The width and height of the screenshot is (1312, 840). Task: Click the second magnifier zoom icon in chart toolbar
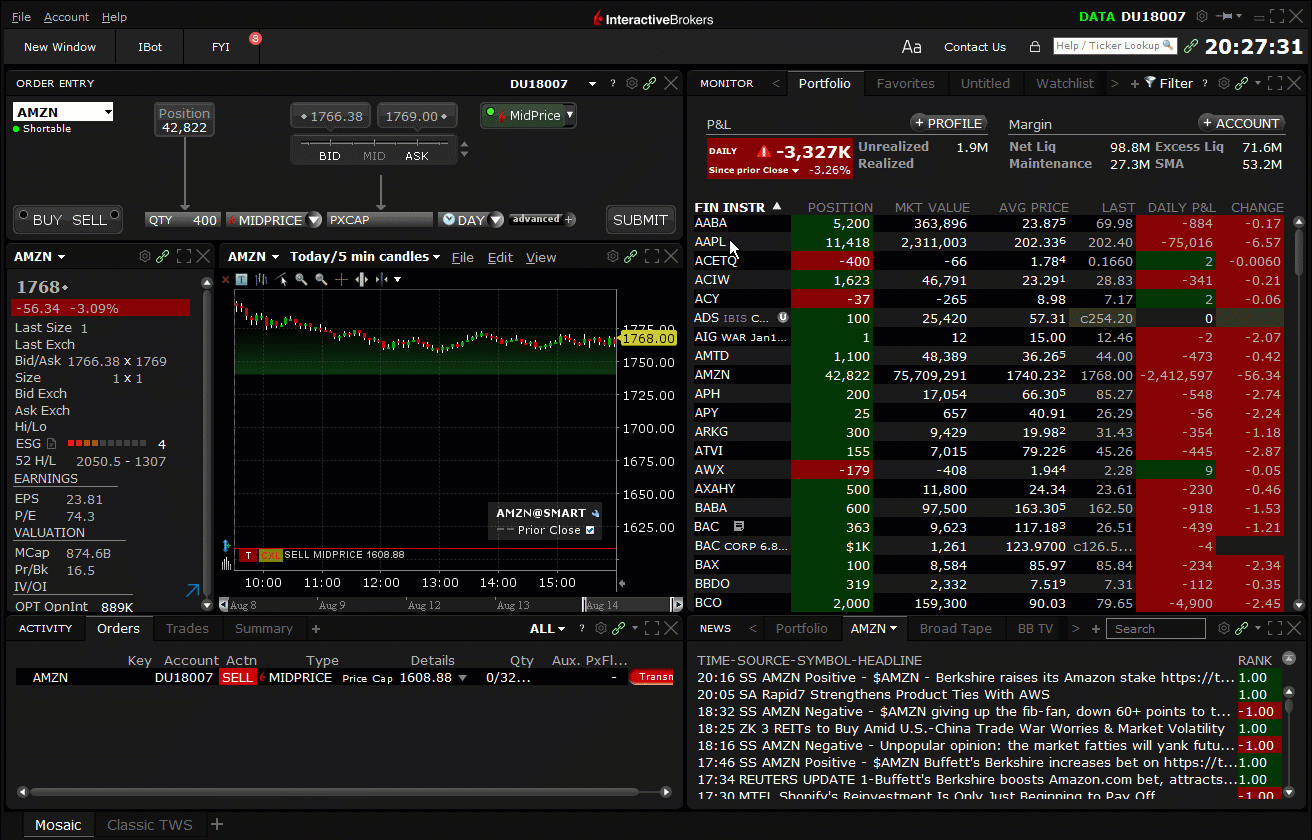(321, 280)
